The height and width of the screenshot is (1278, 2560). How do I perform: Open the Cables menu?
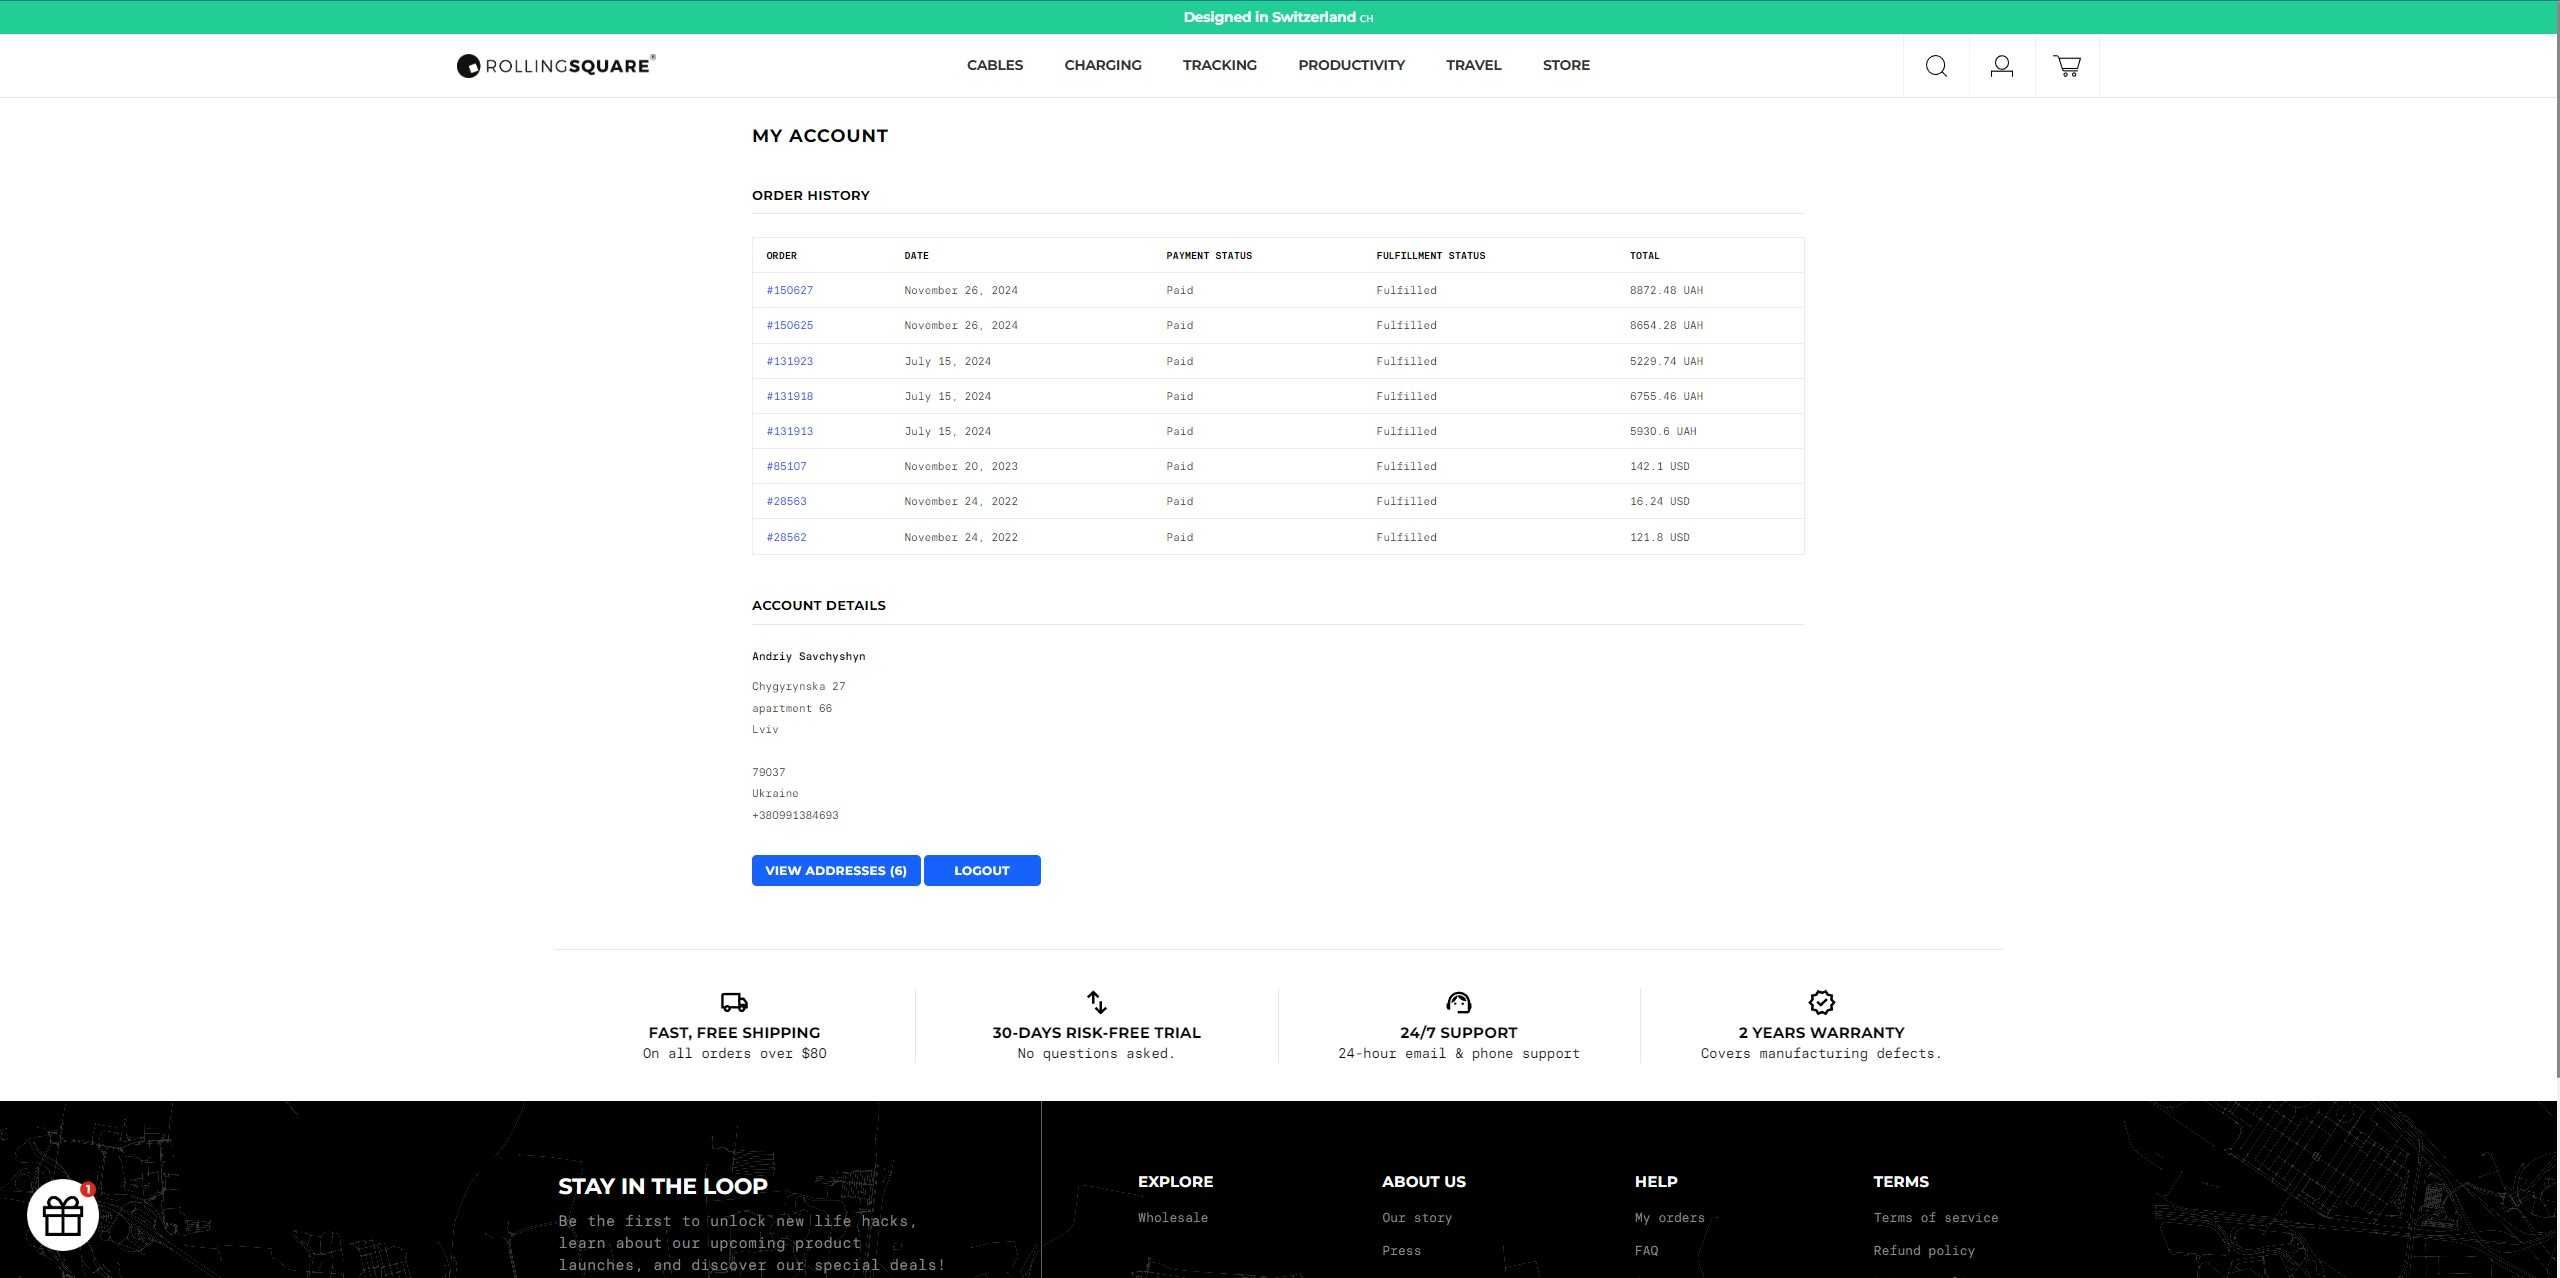[x=994, y=65]
